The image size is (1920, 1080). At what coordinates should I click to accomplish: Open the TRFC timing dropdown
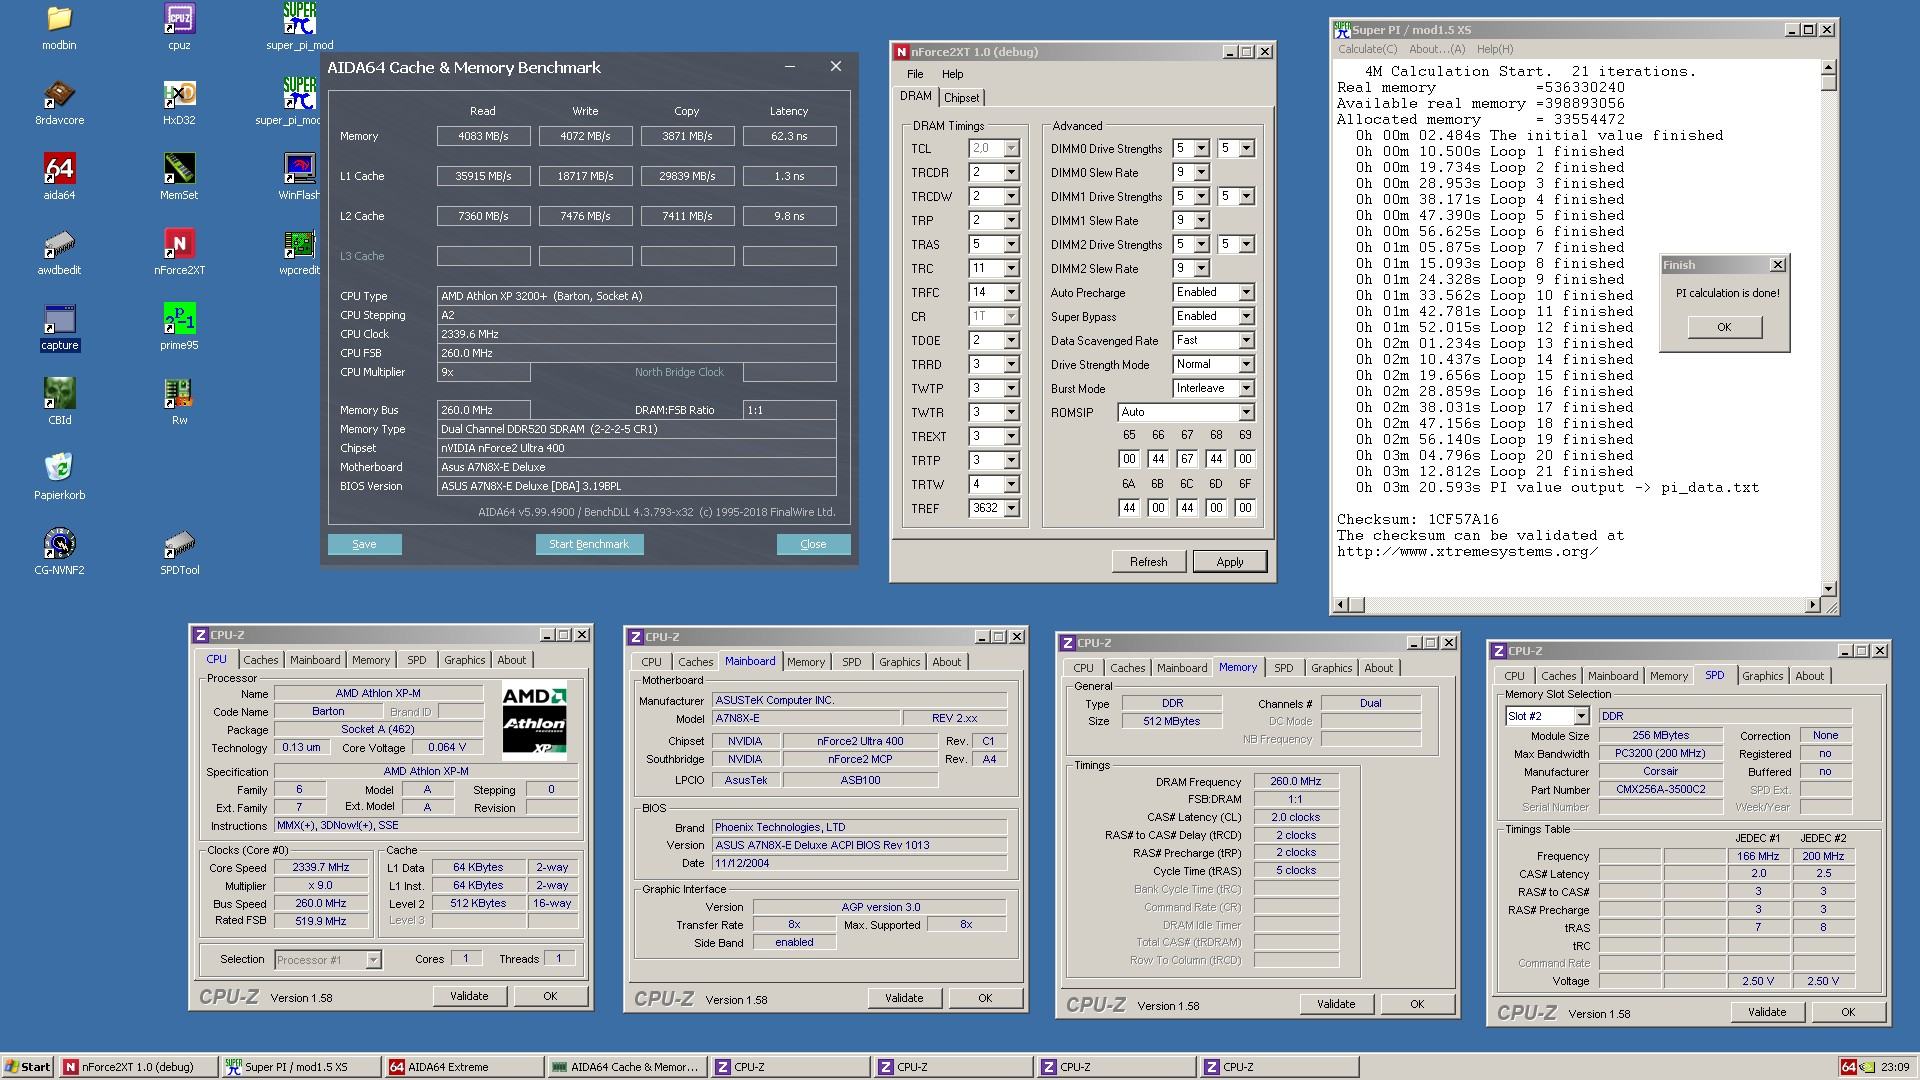[1011, 292]
